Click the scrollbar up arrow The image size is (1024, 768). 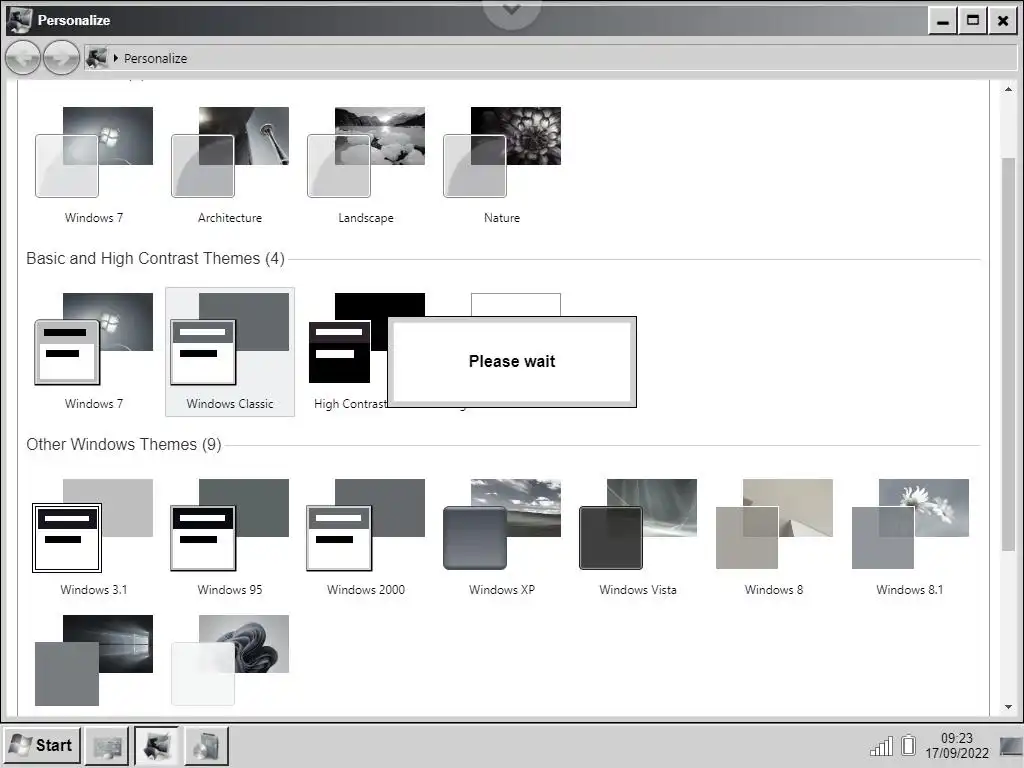(x=1008, y=89)
